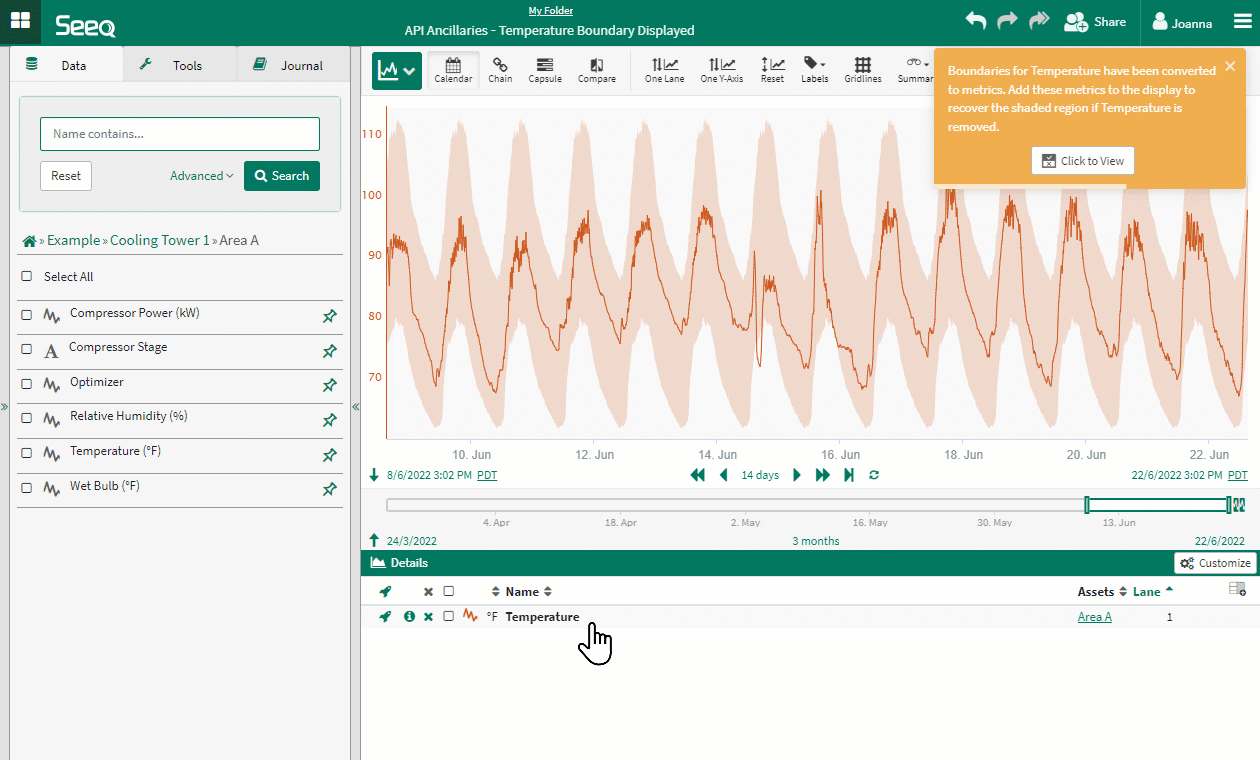Remove Temperature with the X icon

click(x=428, y=617)
